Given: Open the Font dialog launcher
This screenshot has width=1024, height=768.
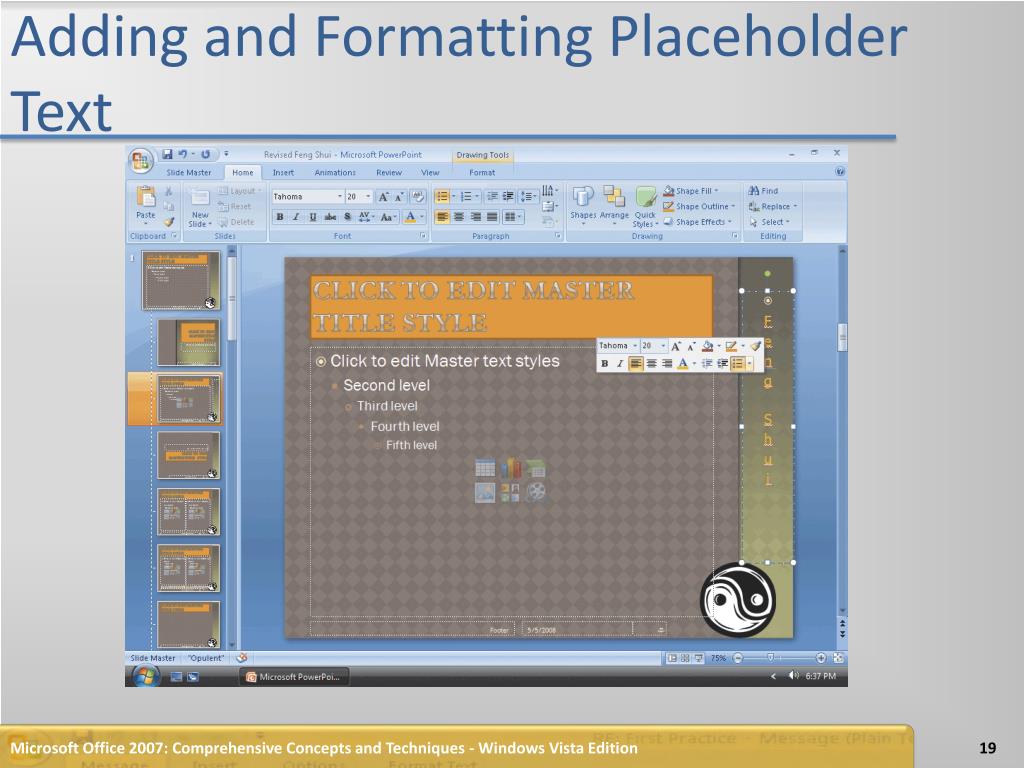Looking at the screenshot, I should click(423, 236).
